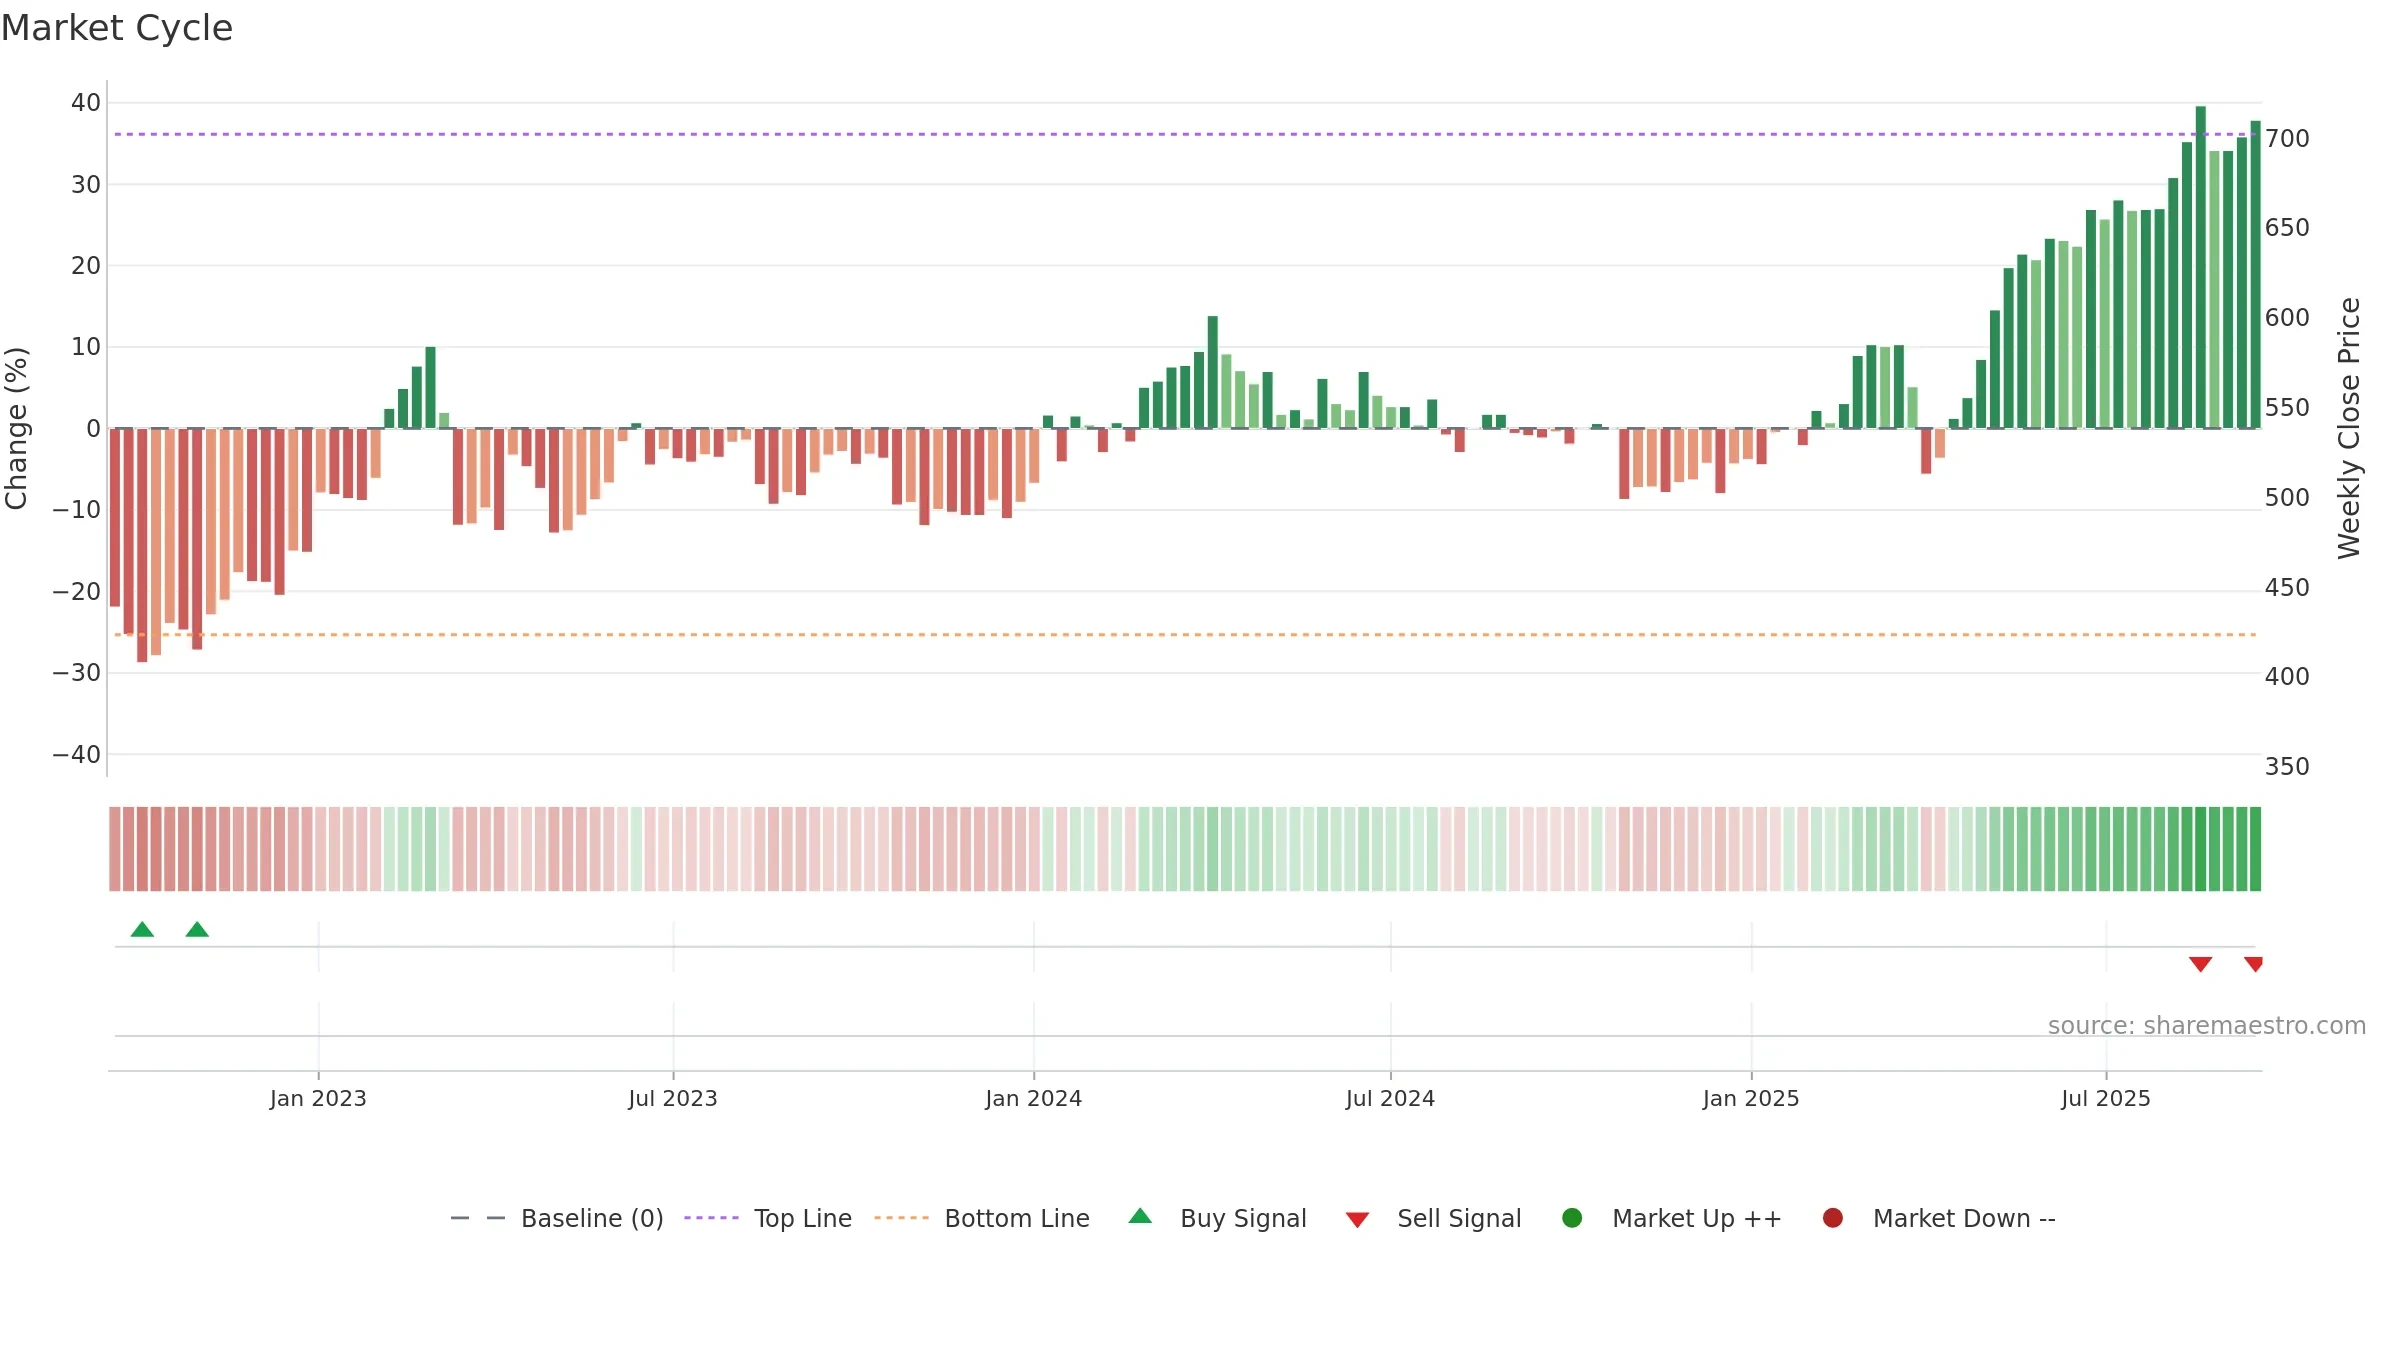Click the −30 tick on Change axis
The image size is (2400, 1350).
tap(77, 672)
